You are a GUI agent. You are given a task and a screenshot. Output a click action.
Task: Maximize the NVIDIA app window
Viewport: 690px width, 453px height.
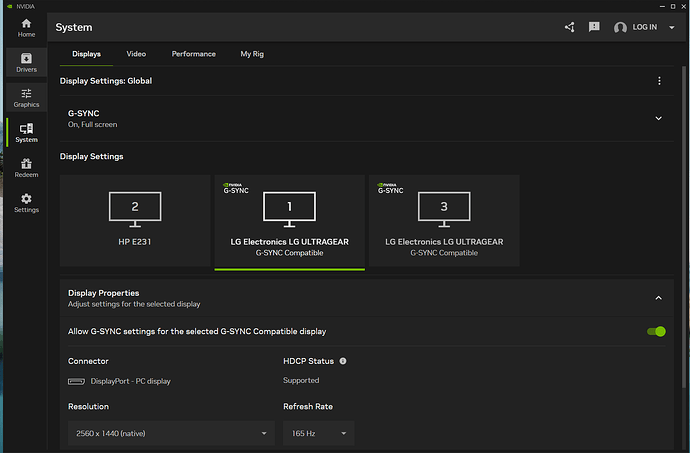(x=673, y=6)
